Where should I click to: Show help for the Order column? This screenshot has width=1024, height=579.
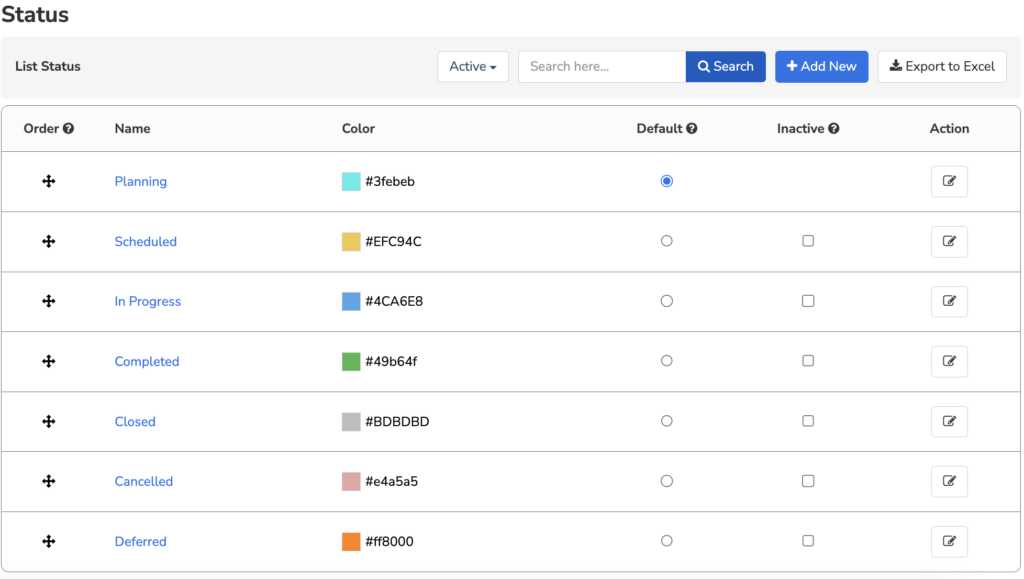[x=68, y=129]
